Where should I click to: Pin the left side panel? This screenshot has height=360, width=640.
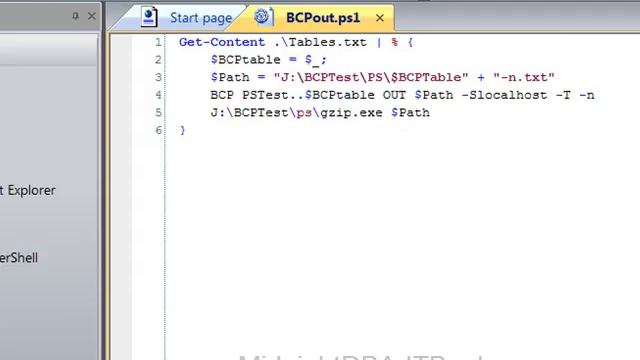tap(76, 16)
